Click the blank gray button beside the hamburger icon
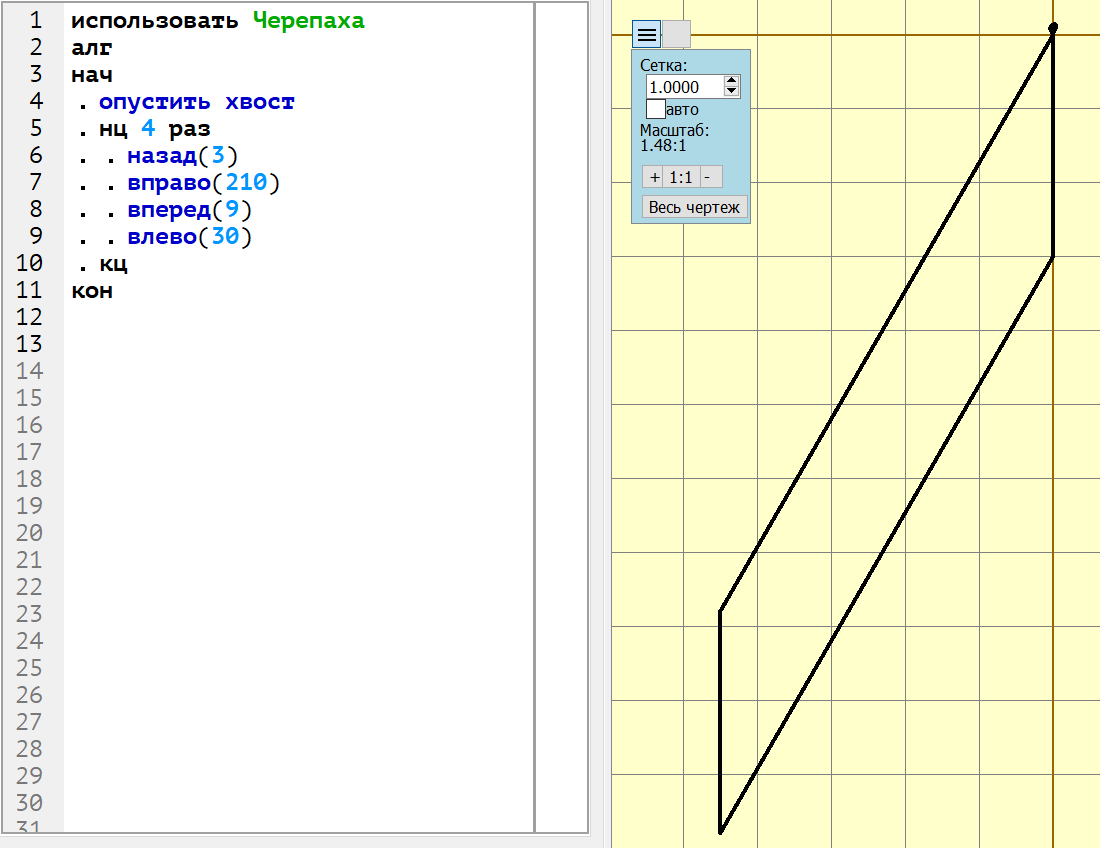The height and width of the screenshot is (848, 1100). coord(676,34)
